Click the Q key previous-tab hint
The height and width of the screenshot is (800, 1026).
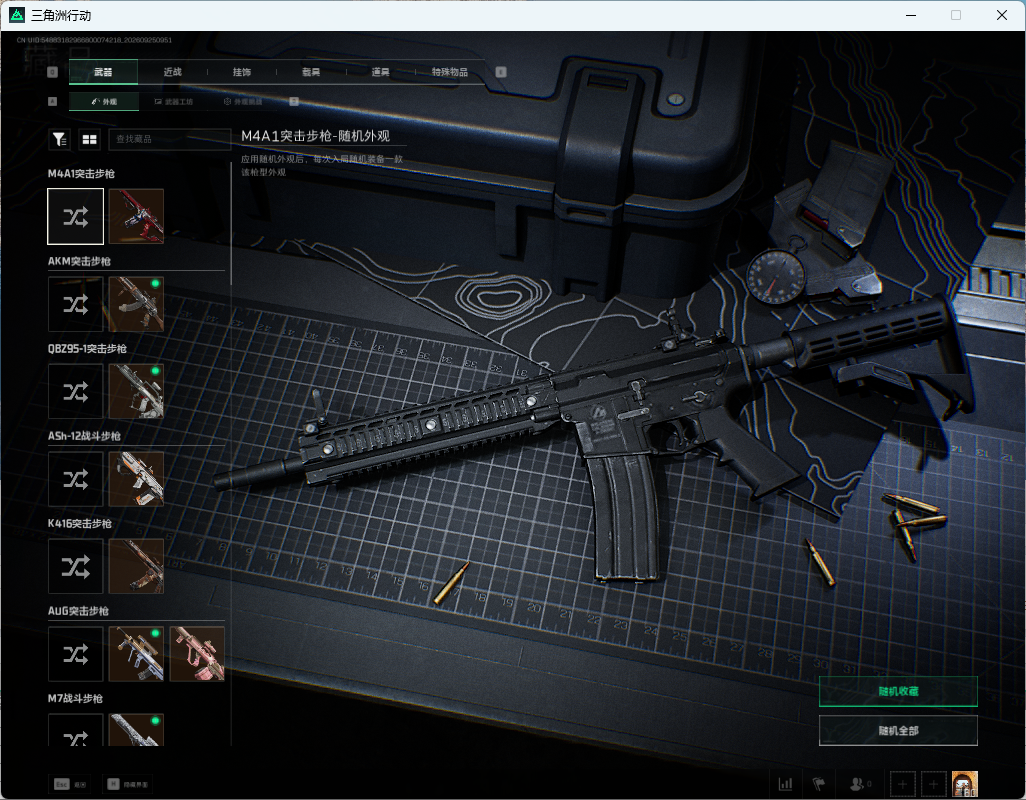(53, 72)
